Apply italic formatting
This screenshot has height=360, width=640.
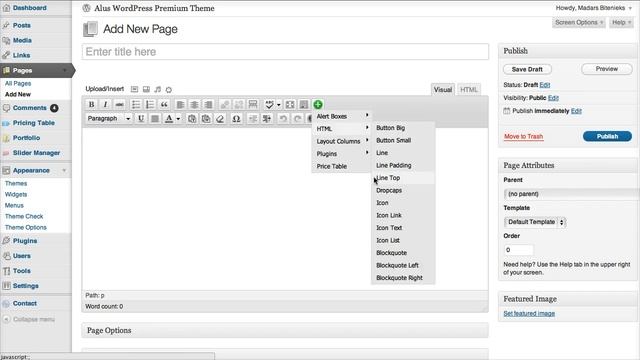pyautogui.click(x=105, y=104)
